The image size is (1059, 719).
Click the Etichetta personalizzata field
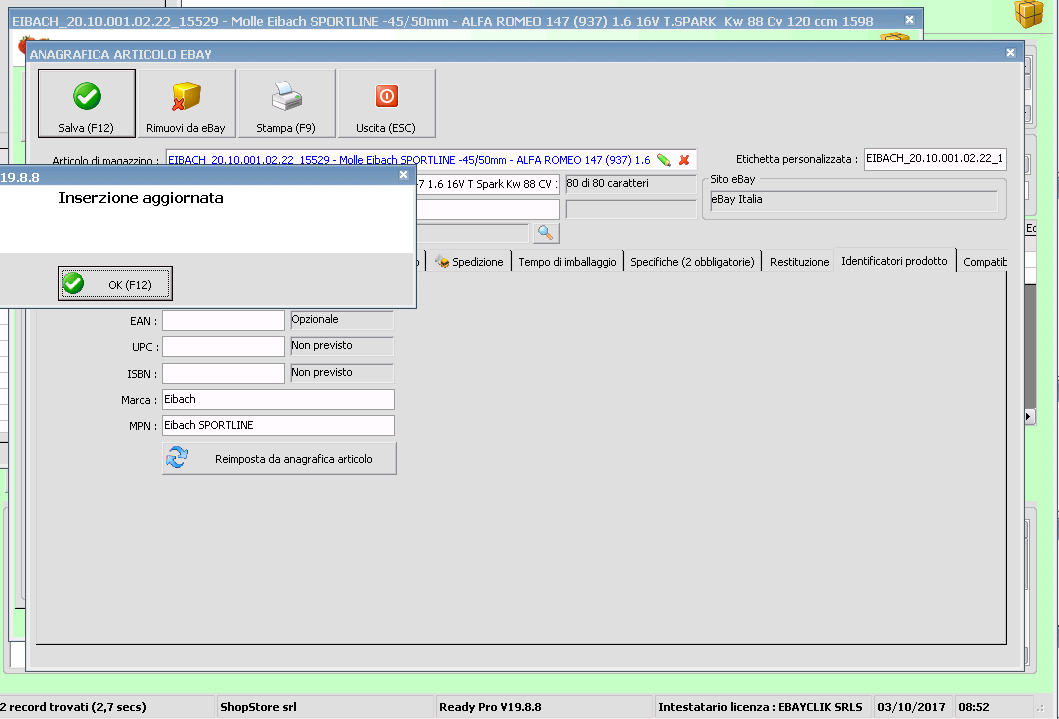tap(935, 159)
